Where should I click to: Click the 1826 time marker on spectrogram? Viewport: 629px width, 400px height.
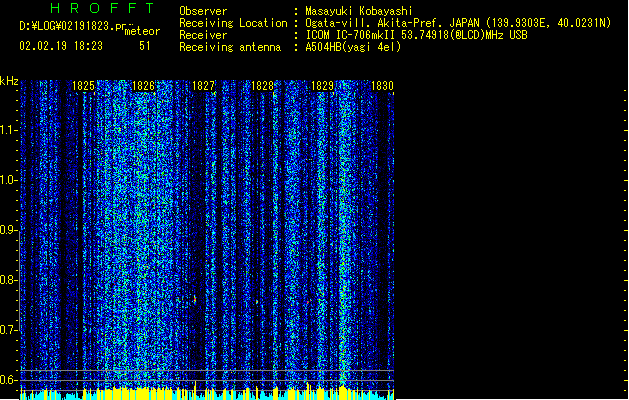tap(143, 86)
